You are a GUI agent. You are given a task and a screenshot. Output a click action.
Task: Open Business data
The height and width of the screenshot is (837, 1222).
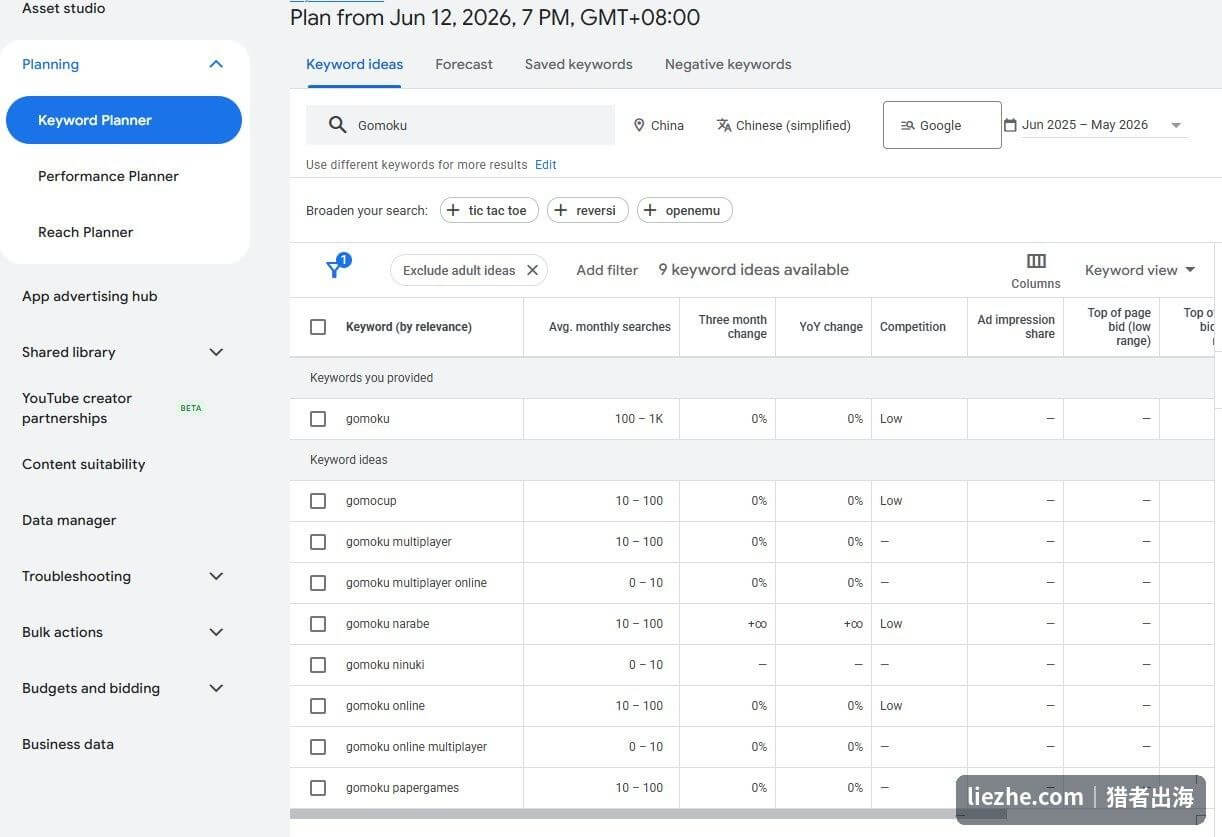68,744
